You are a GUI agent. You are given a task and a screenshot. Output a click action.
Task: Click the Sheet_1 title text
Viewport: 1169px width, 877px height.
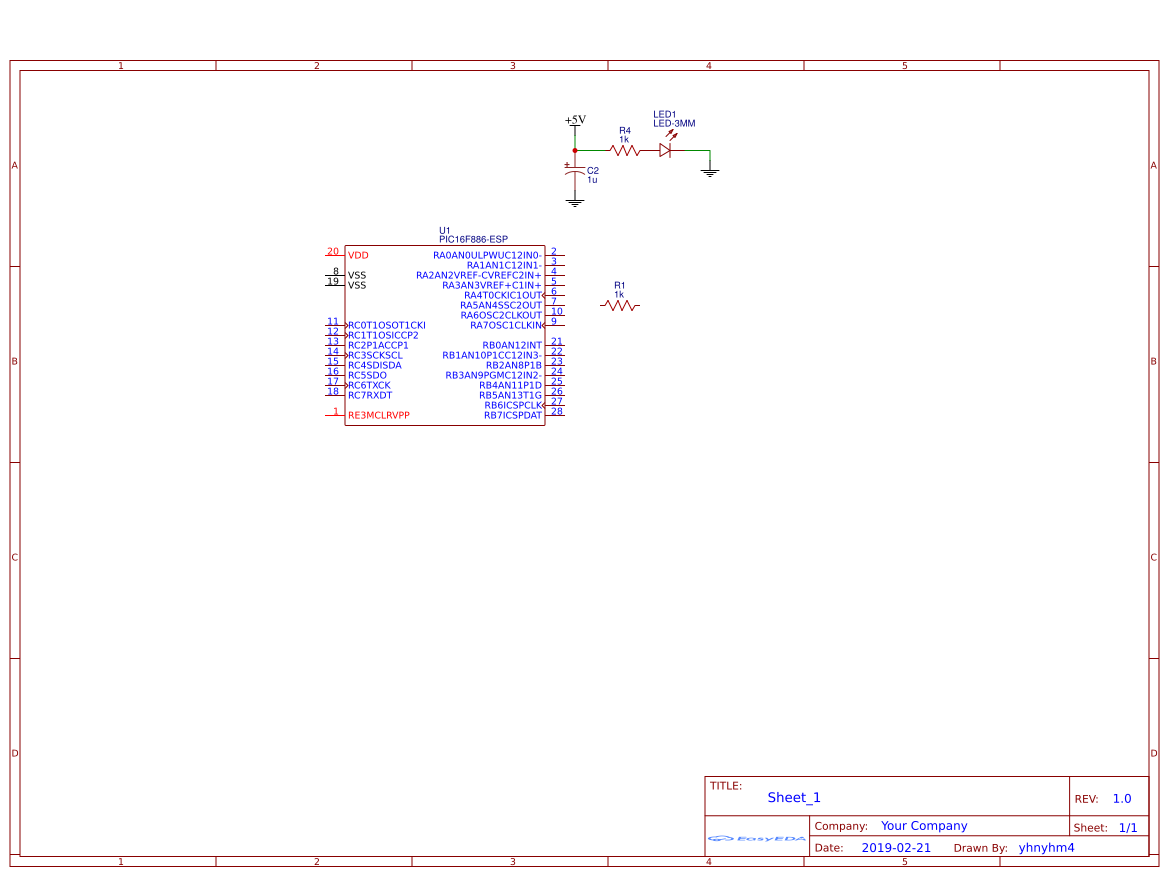coord(793,797)
